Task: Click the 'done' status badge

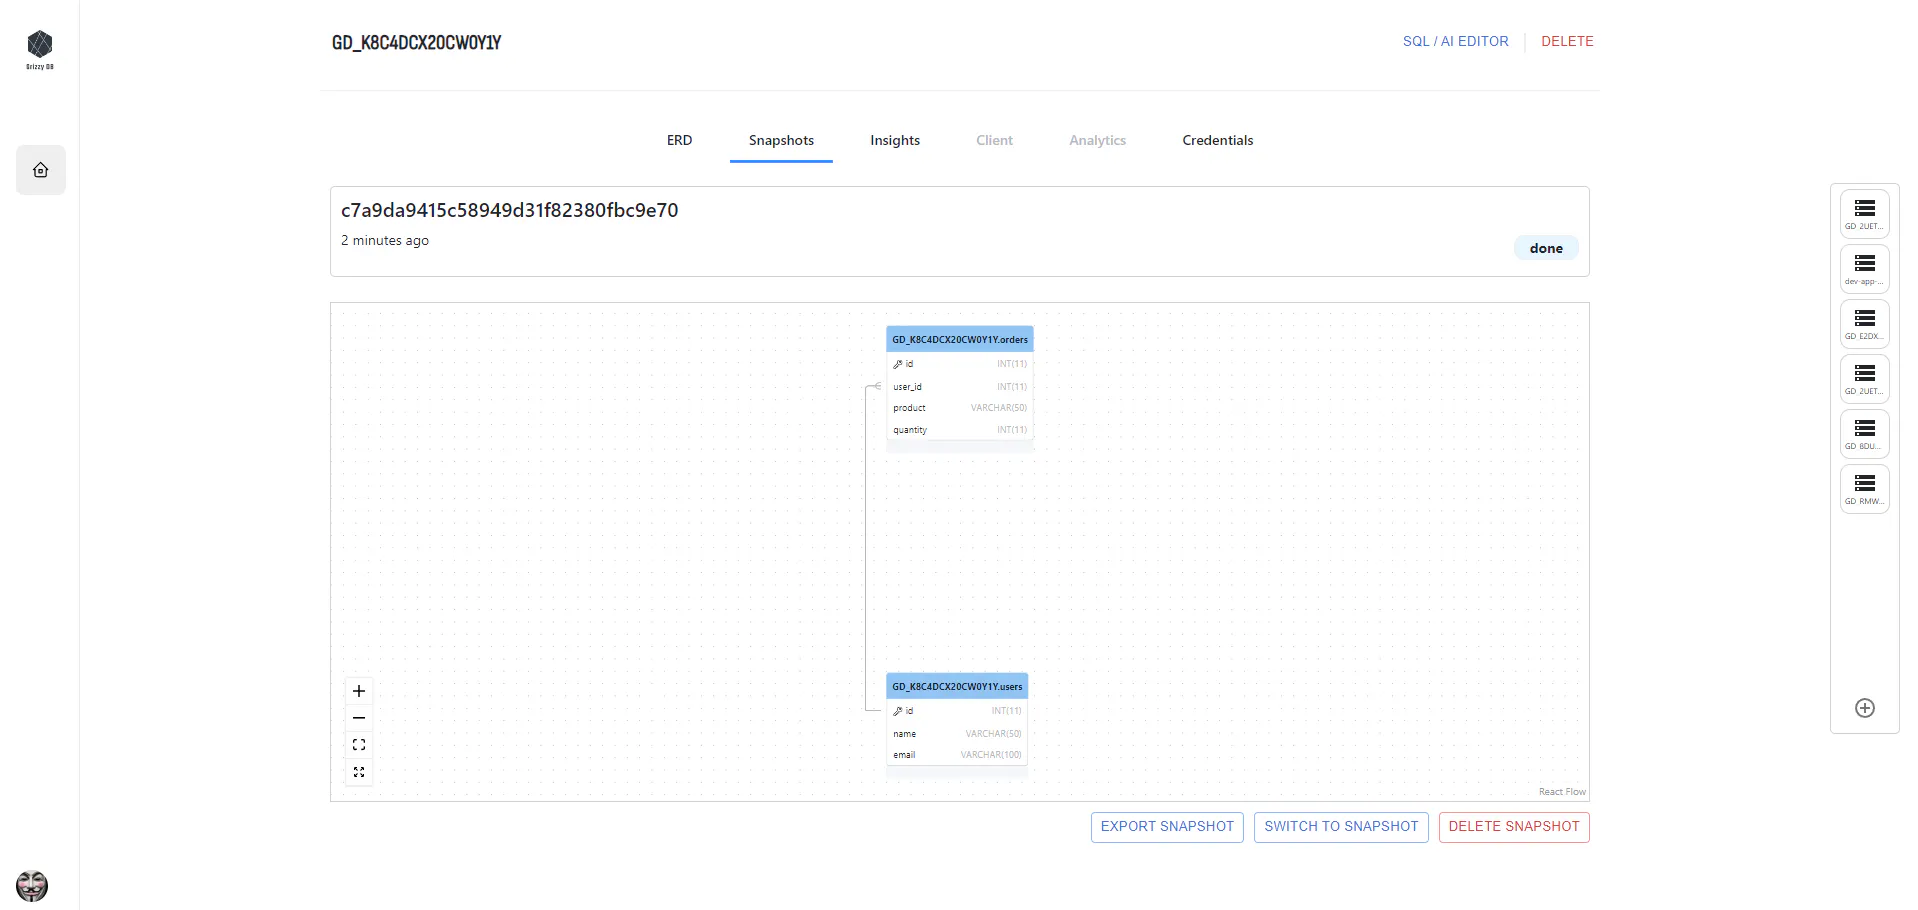Action: click(x=1546, y=248)
